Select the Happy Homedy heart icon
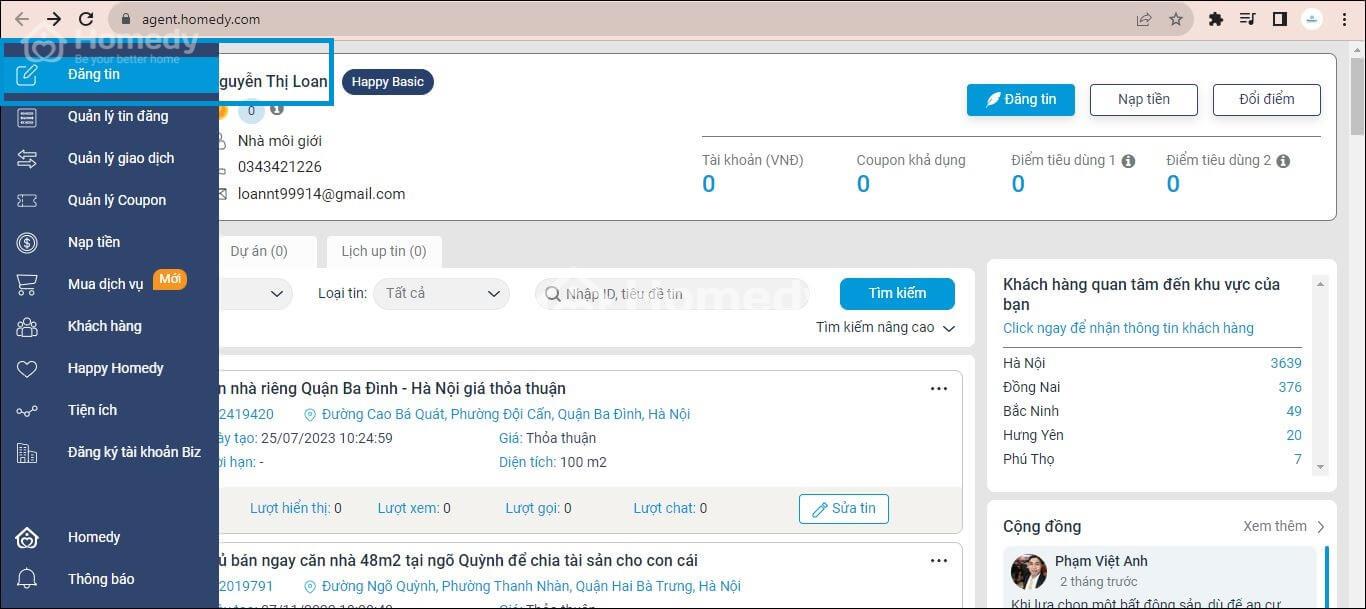 click(x=27, y=368)
